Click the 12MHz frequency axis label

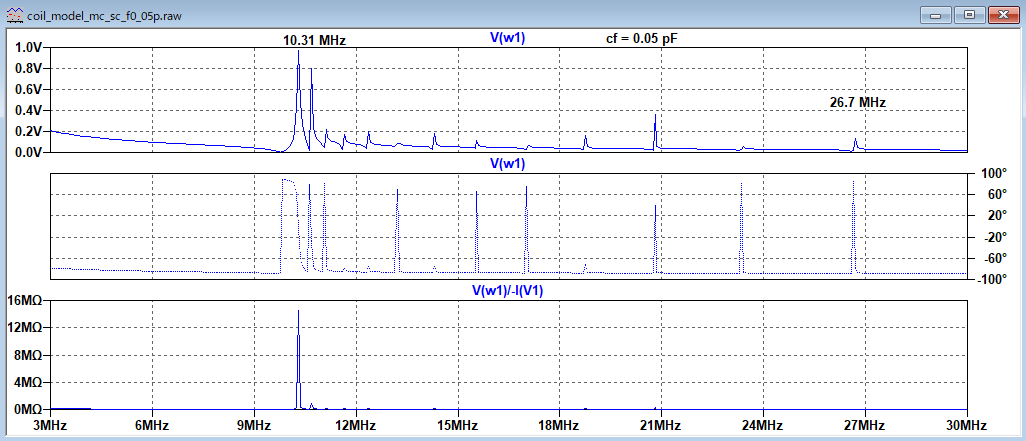pyautogui.click(x=356, y=425)
